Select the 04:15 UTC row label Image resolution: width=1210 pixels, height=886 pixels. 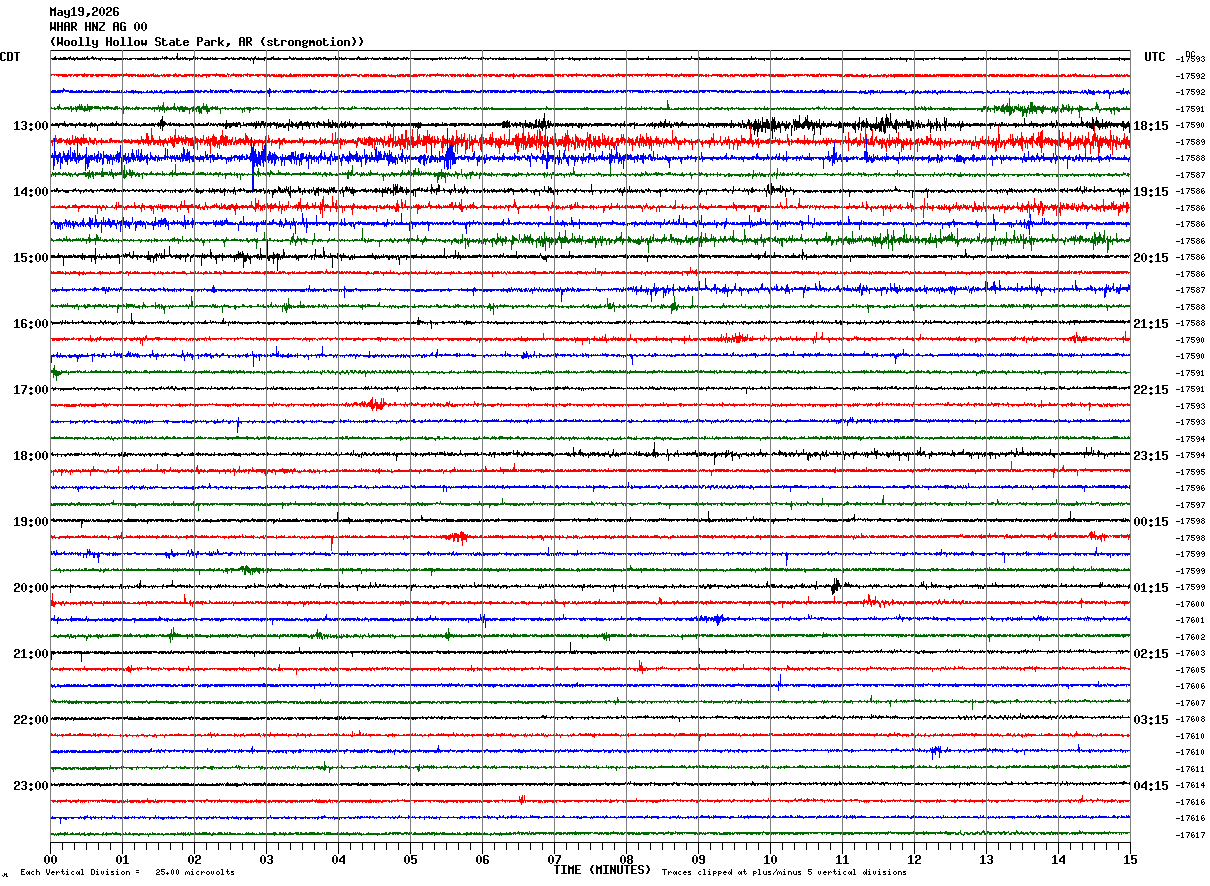tap(1150, 786)
